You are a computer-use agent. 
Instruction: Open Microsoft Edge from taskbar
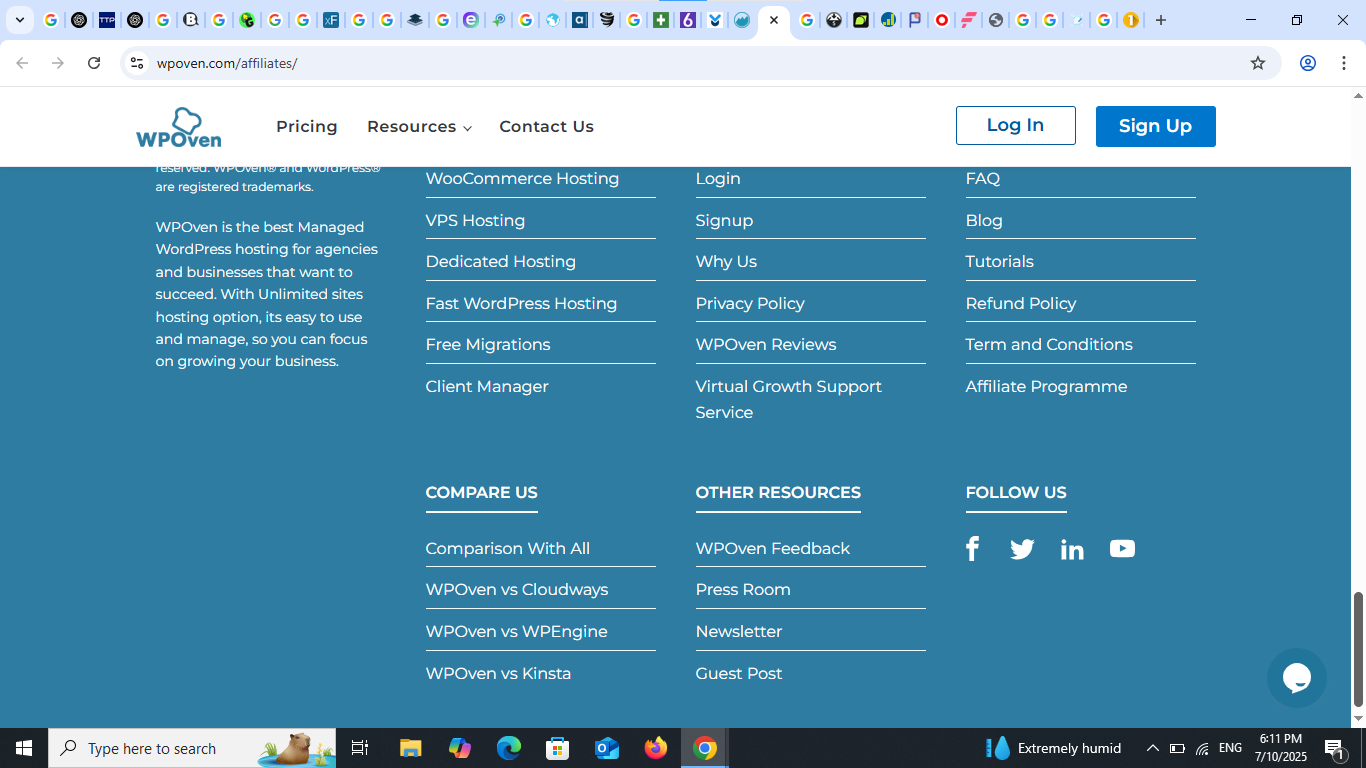509,748
